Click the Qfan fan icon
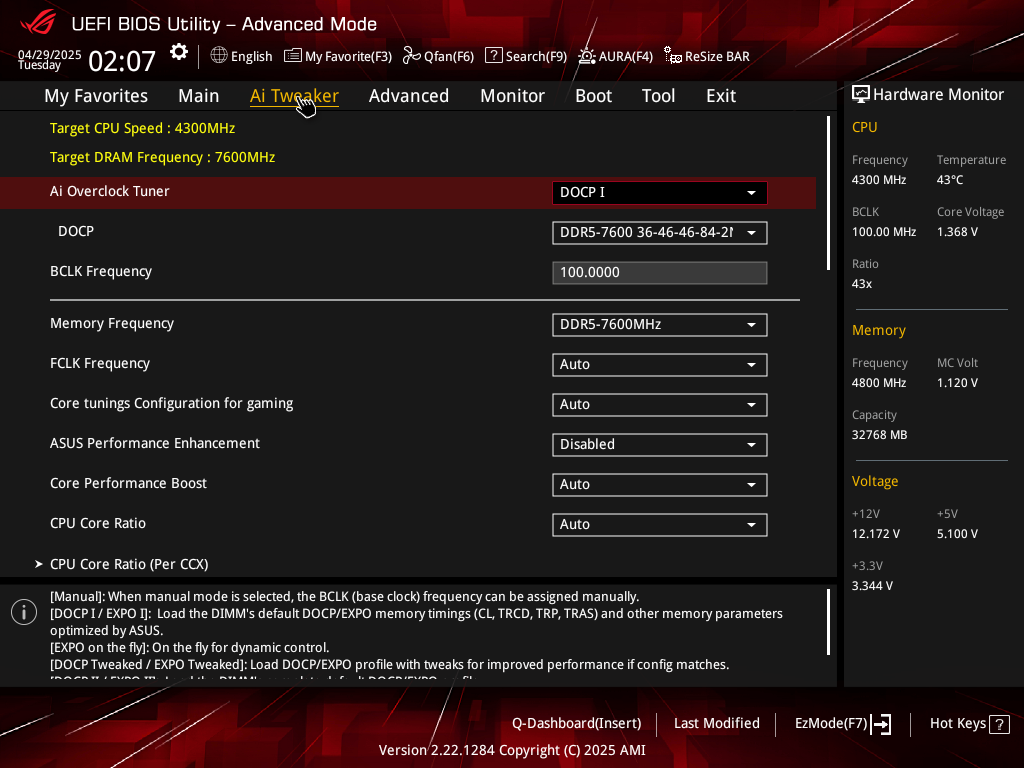The image size is (1024, 768). point(411,56)
